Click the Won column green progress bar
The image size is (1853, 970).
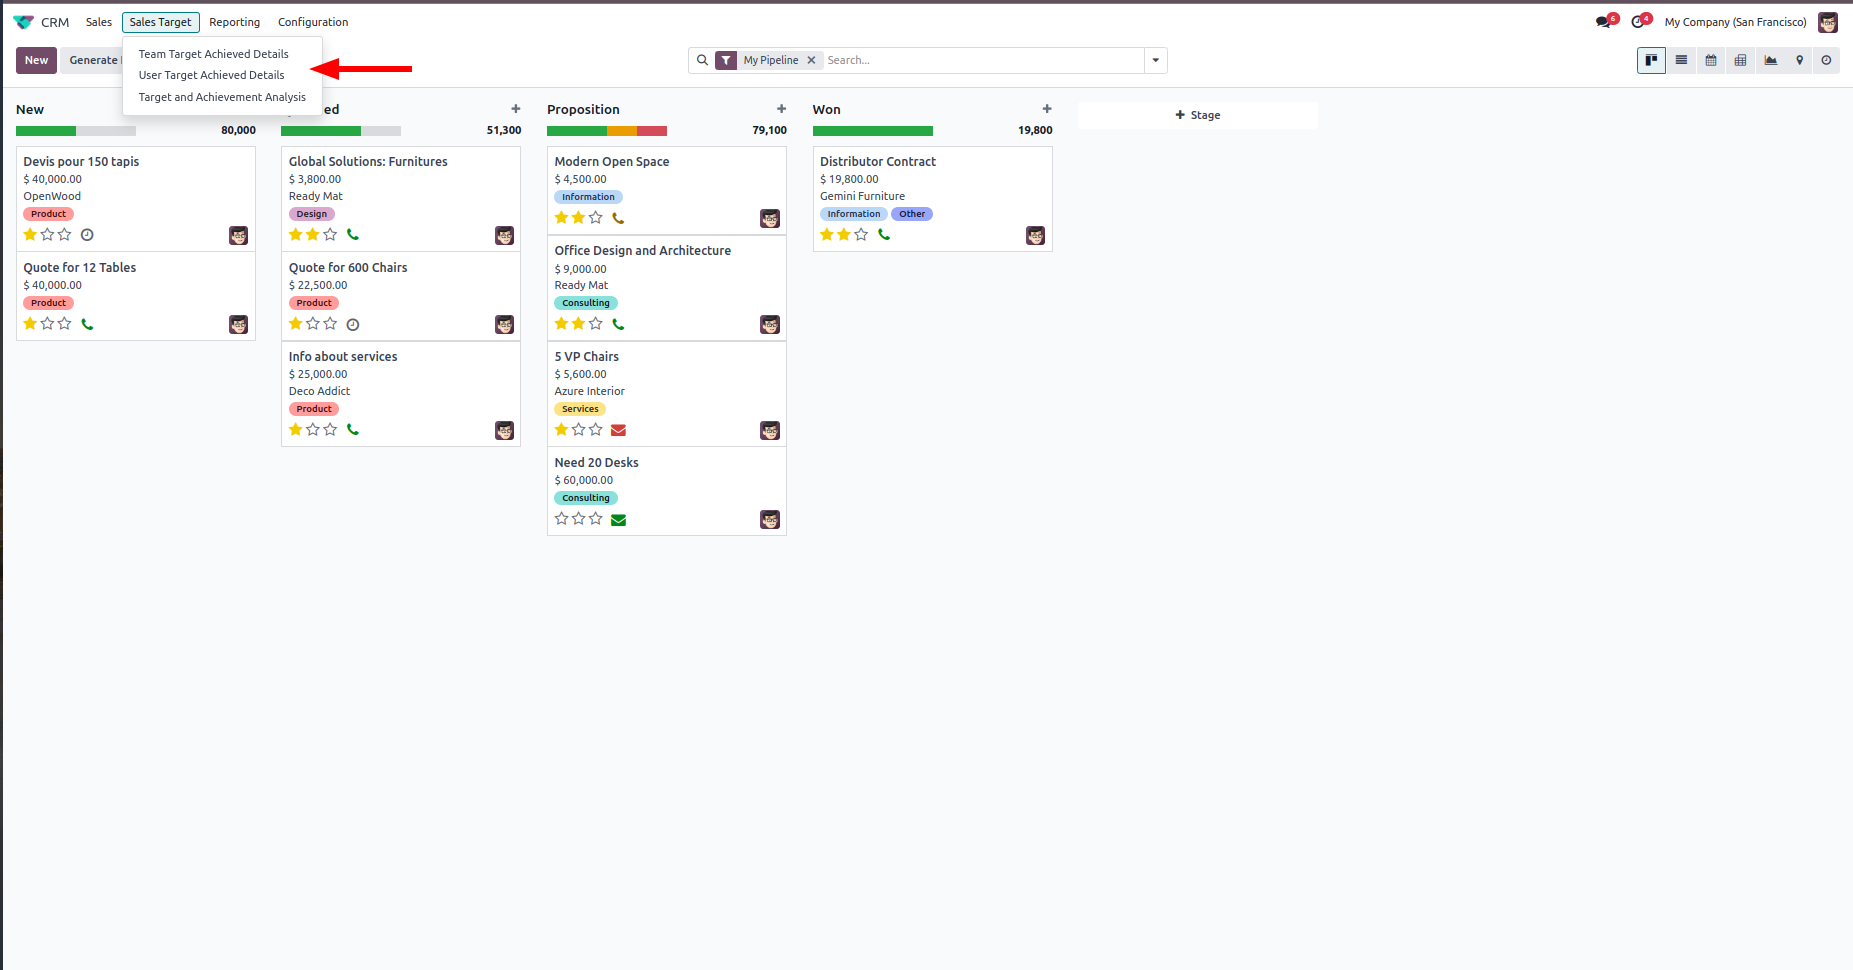(x=873, y=131)
